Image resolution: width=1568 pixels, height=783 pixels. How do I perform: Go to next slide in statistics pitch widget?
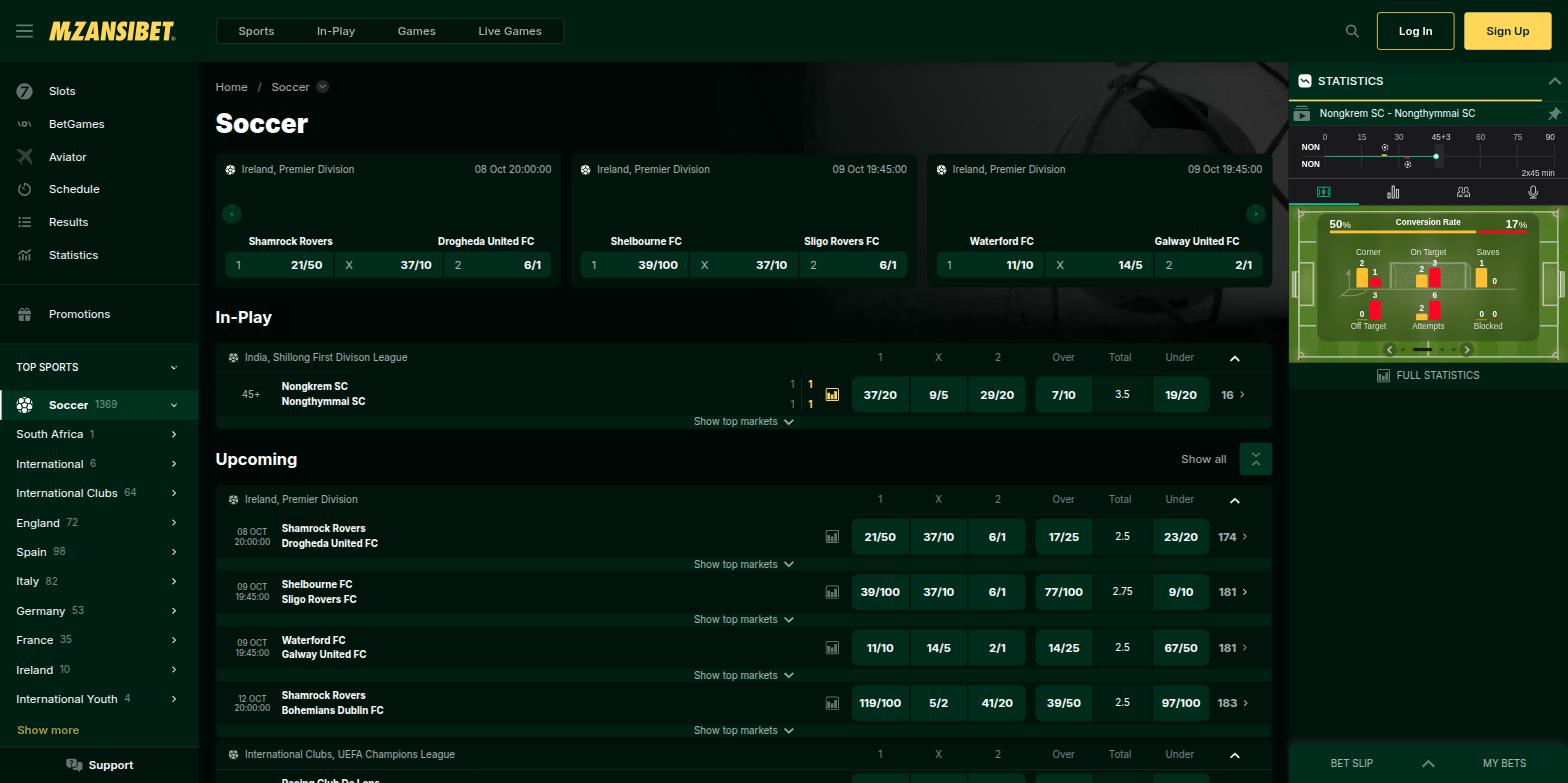1467,350
